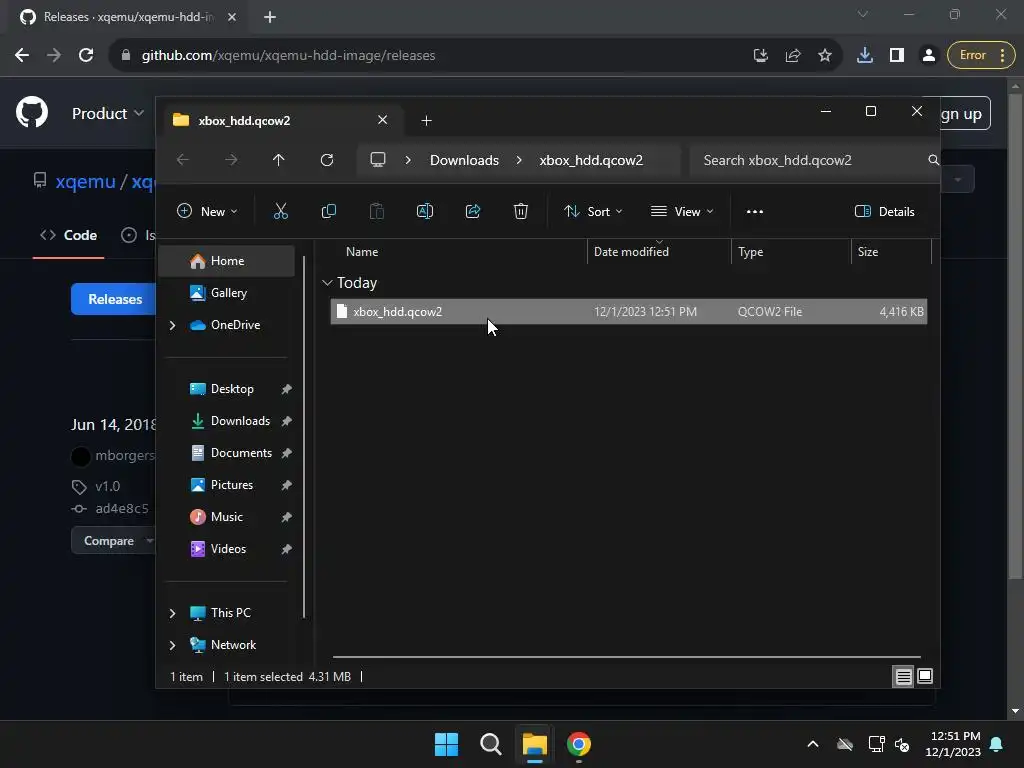Open Music in the navigation pane
Viewport: 1024px width, 768px height.
227,517
